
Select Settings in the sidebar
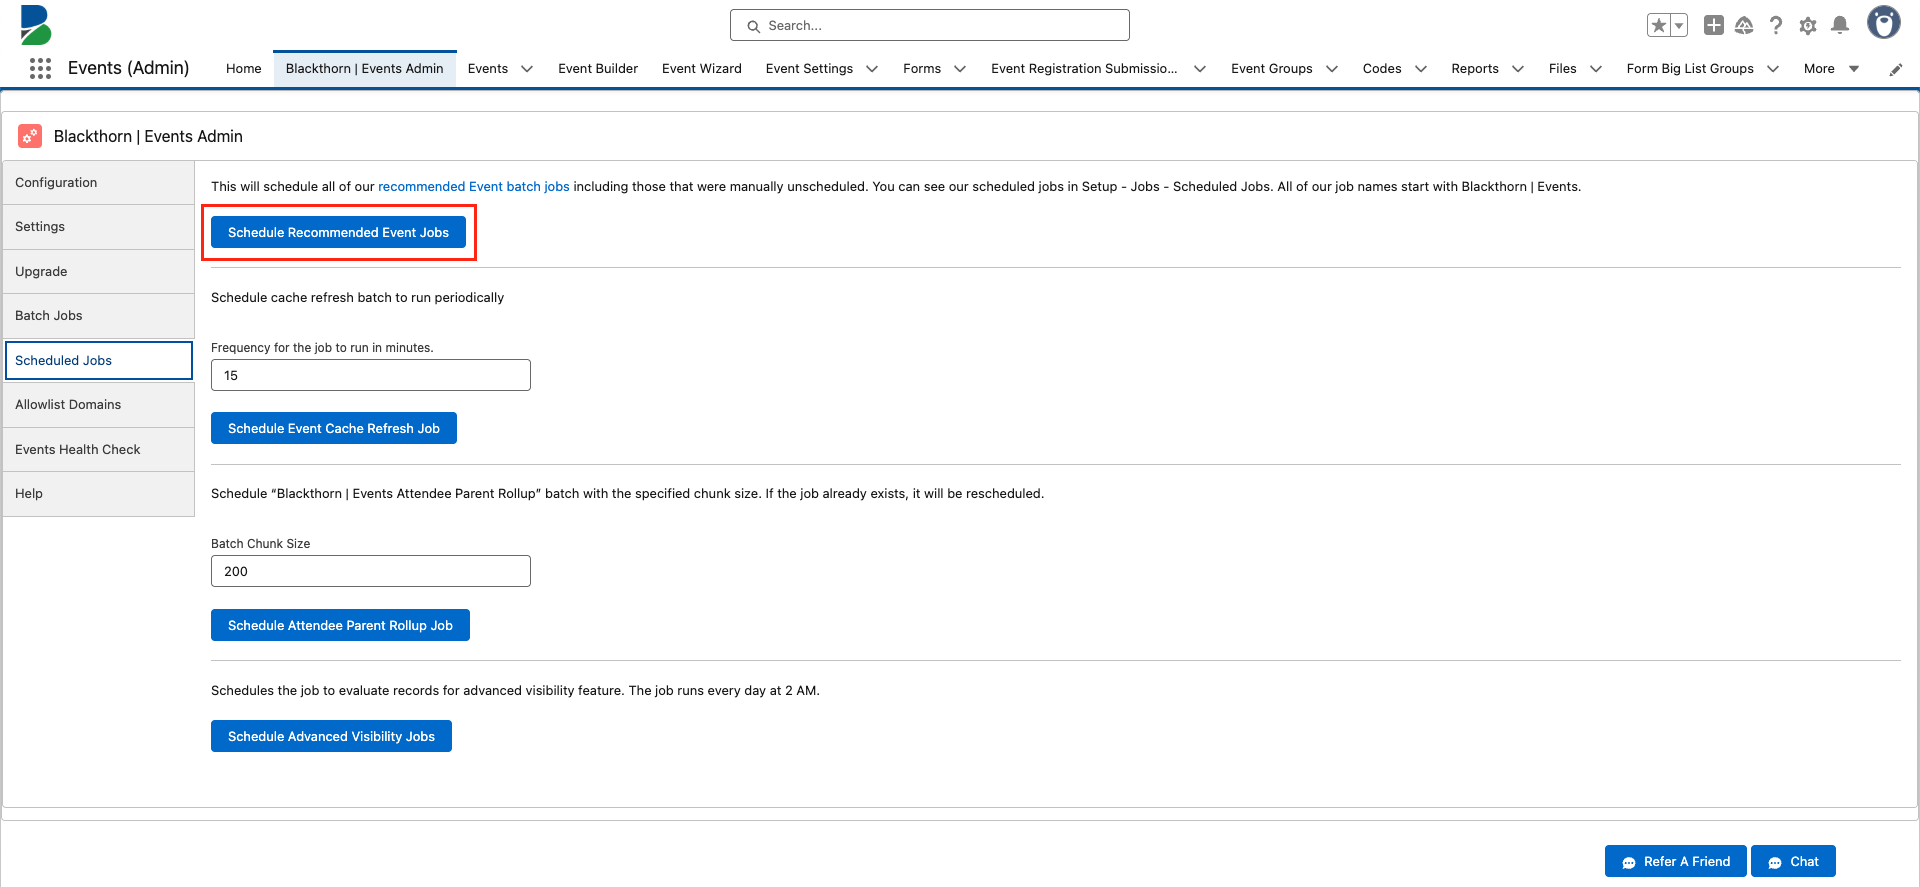(99, 227)
